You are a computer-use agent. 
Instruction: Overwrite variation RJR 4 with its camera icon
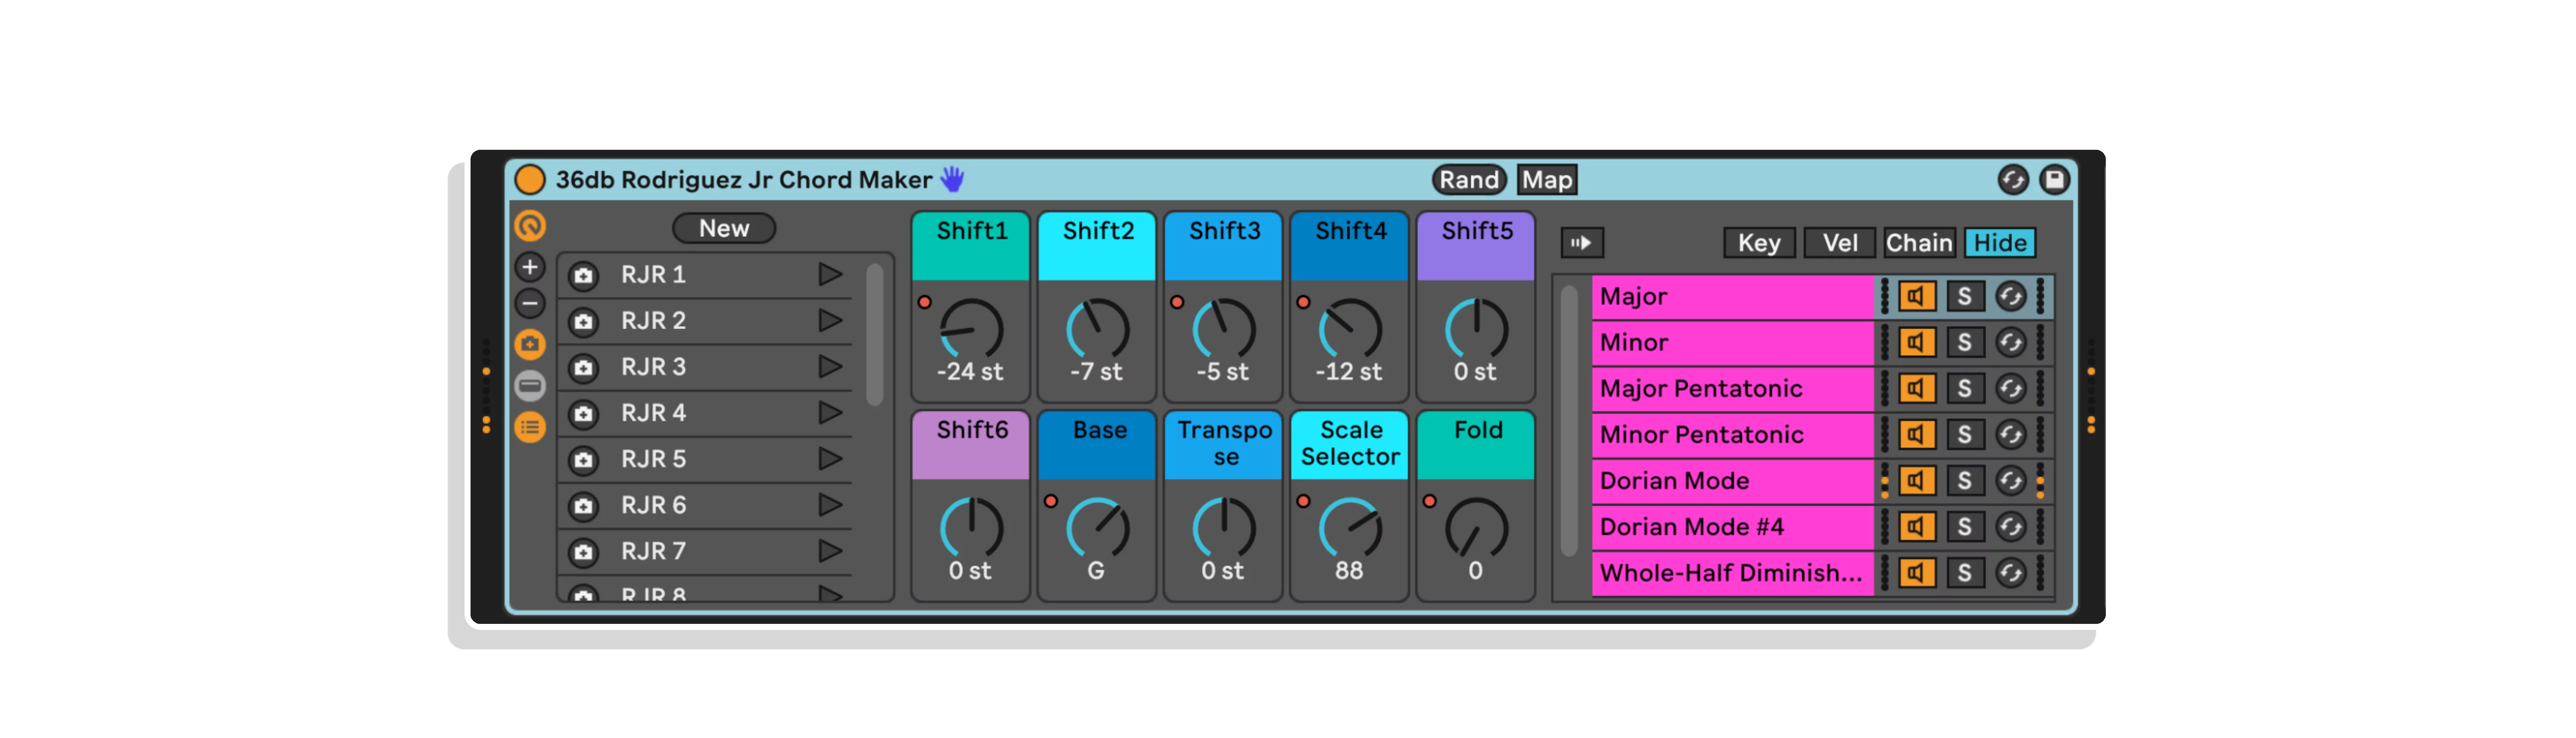click(x=584, y=413)
